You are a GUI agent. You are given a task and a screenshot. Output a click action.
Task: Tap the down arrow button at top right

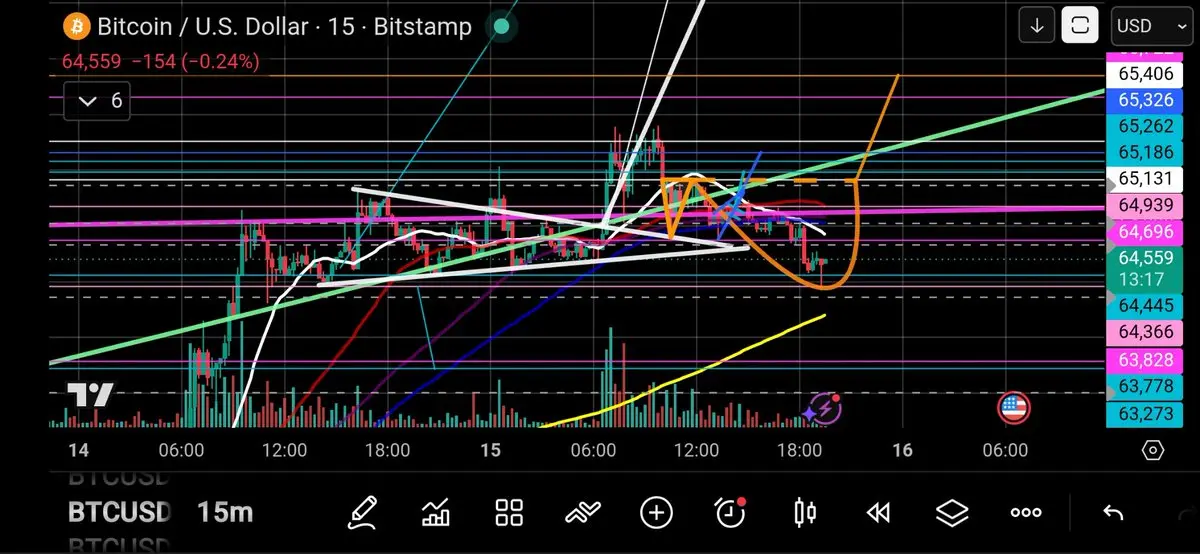coord(1038,26)
